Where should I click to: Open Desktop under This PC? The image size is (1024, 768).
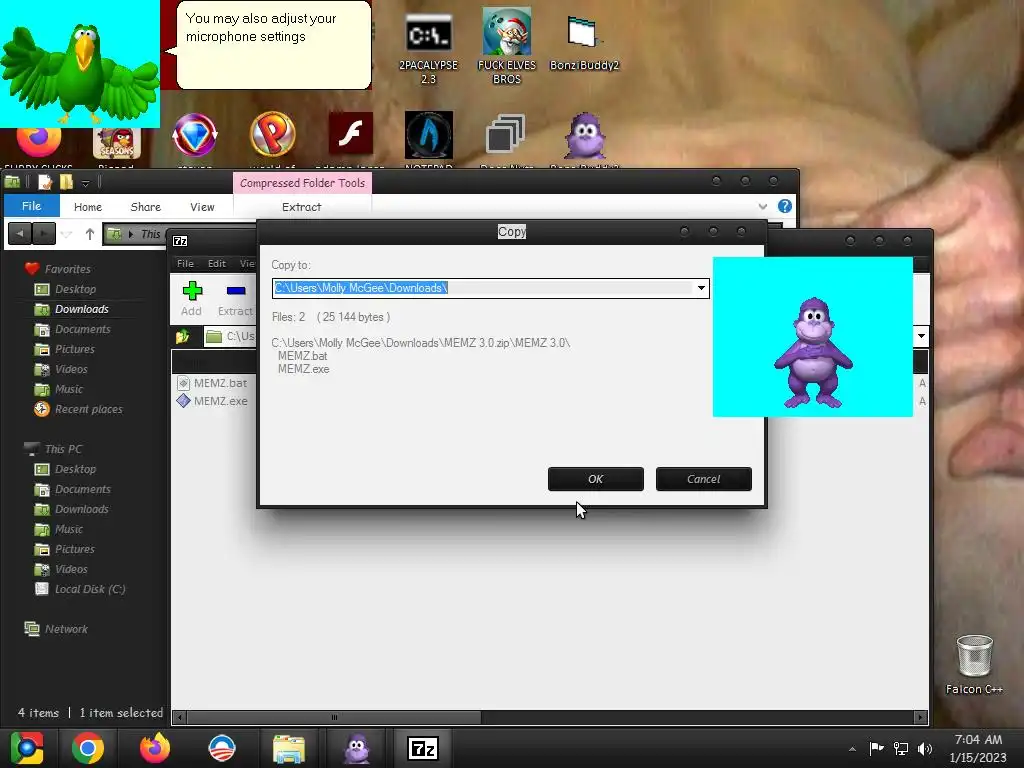click(65, 469)
